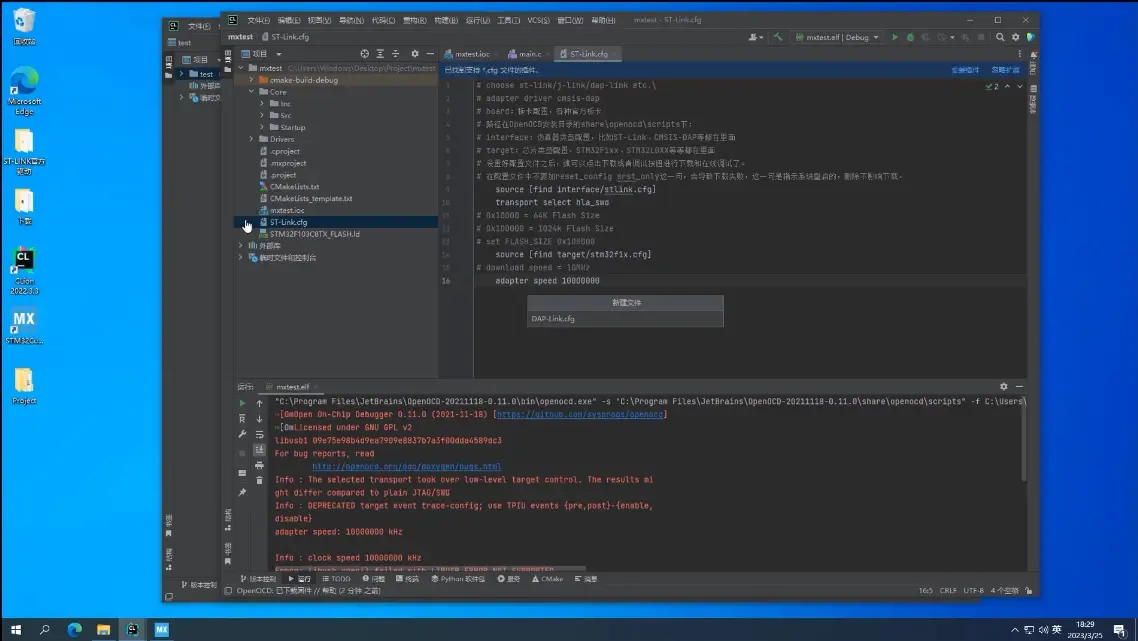Collapse all in project tree toolbar

[x=396, y=54]
